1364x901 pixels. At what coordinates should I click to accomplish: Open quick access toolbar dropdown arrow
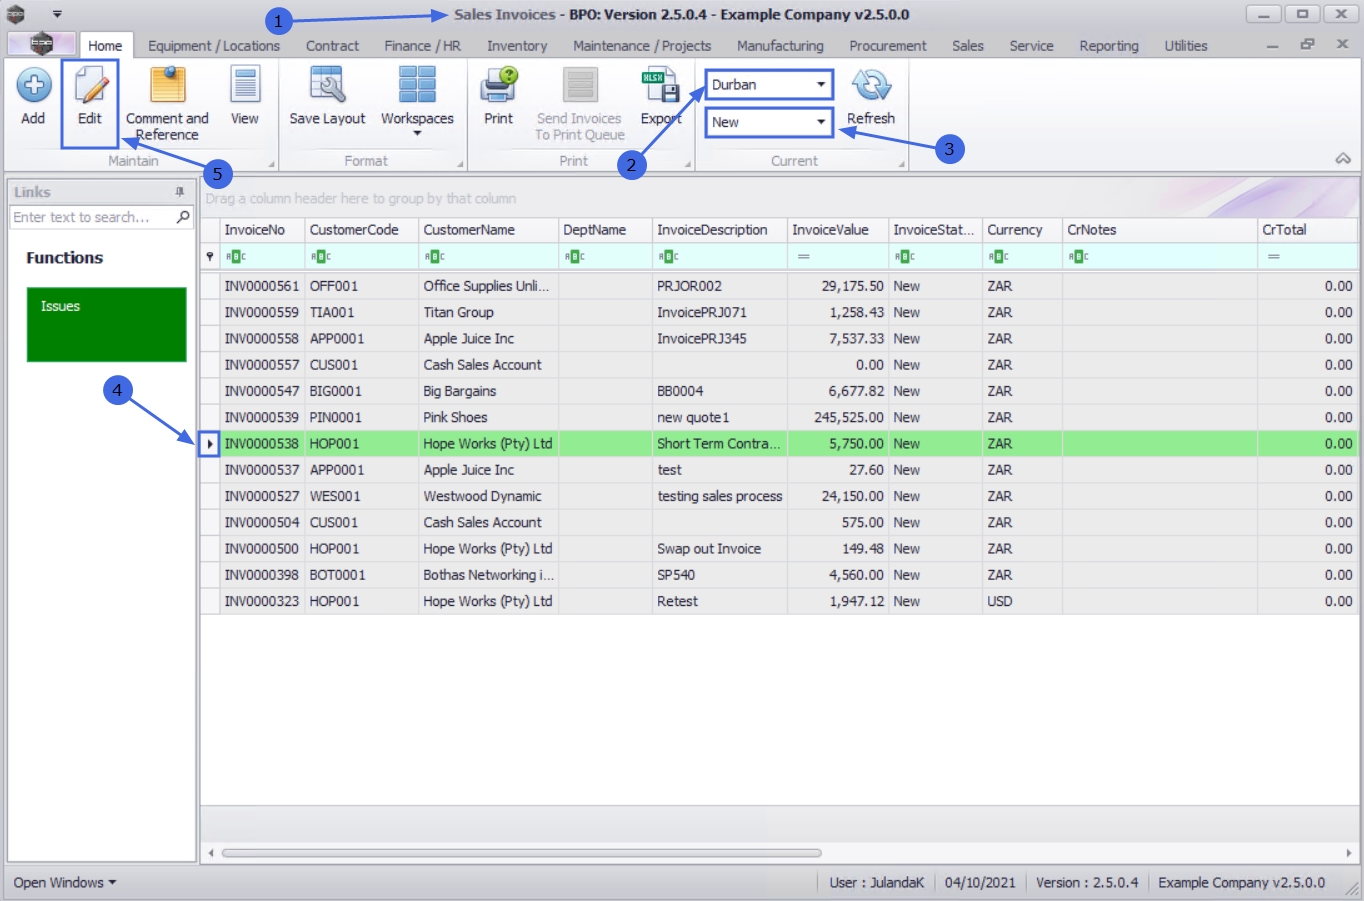[57, 15]
